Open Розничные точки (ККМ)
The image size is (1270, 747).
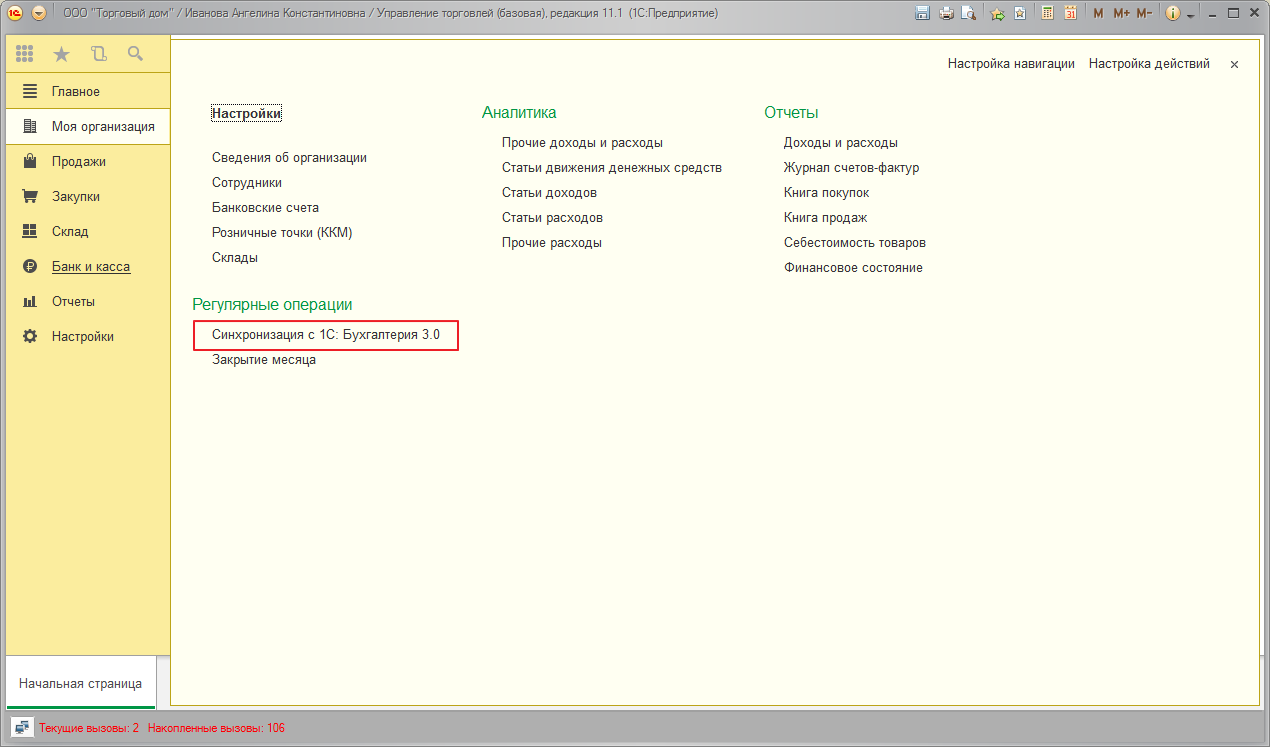tap(282, 233)
